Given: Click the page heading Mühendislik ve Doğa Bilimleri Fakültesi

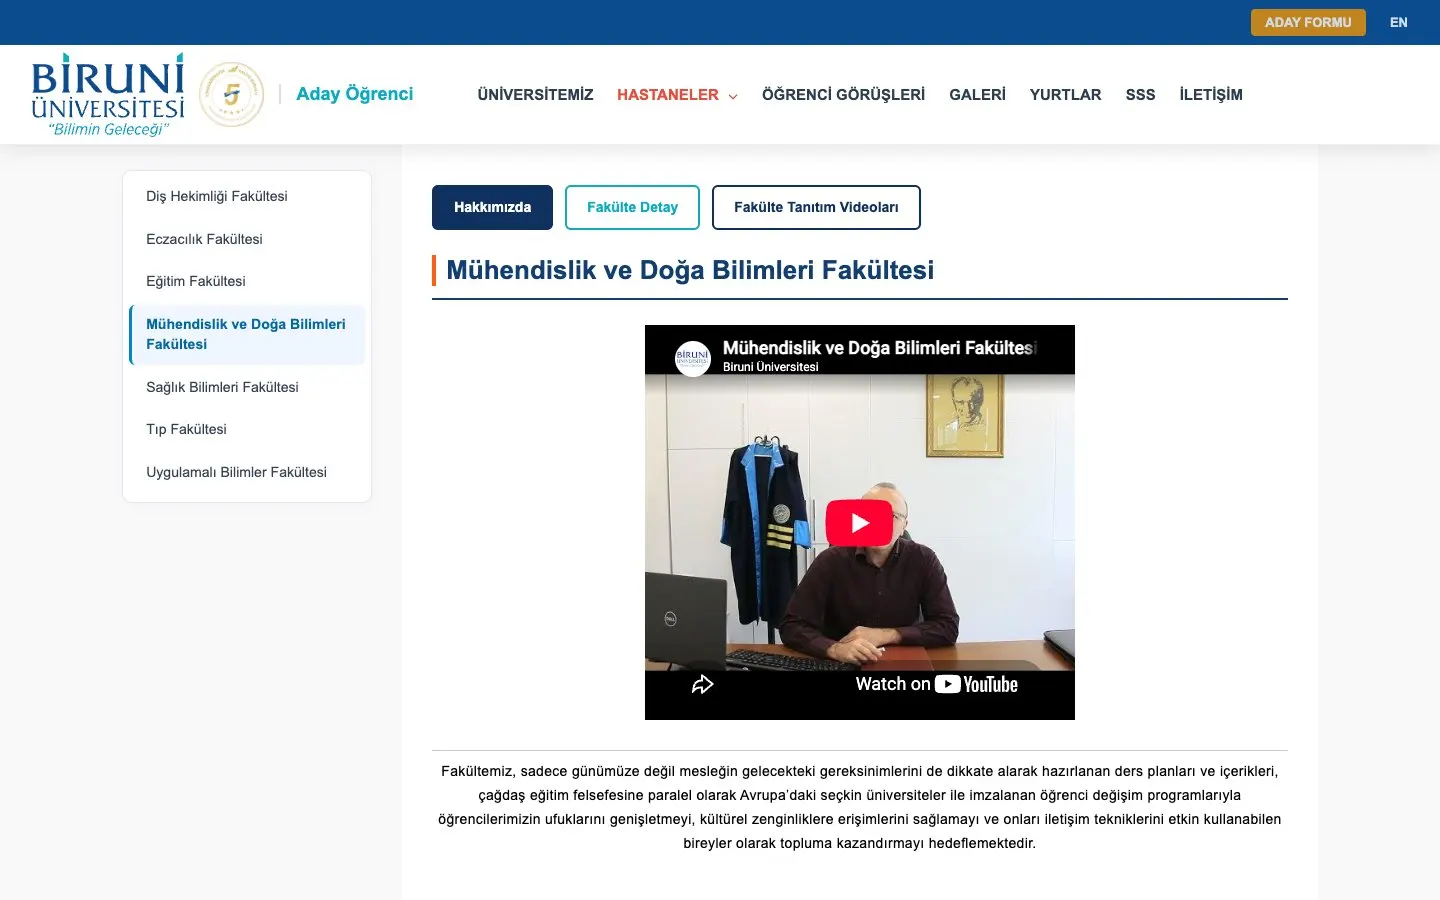Looking at the screenshot, I should pos(690,270).
